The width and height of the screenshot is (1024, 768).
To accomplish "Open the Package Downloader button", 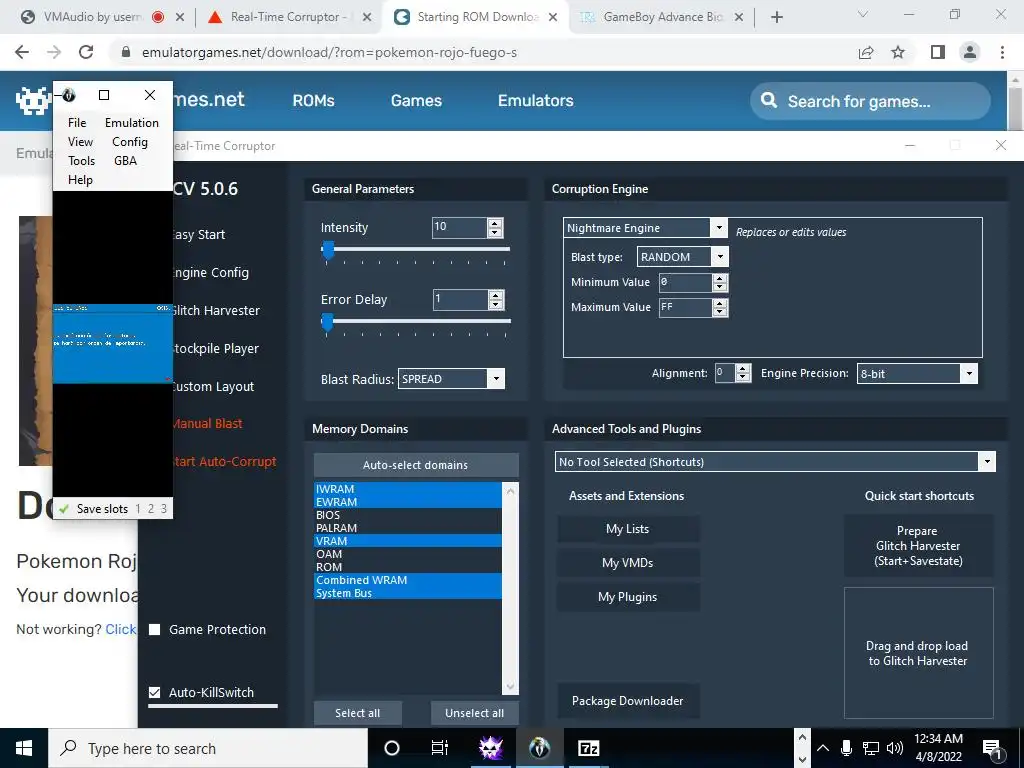I will (628, 701).
